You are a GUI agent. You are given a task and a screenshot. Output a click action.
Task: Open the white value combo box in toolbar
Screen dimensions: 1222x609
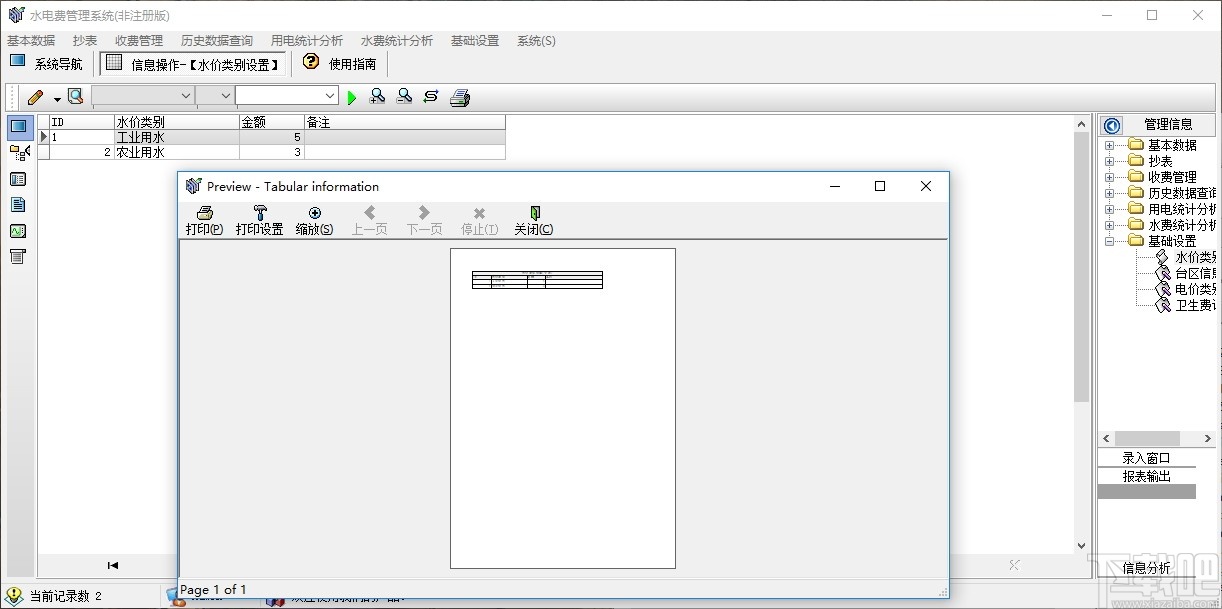click(x=287, y=96)
